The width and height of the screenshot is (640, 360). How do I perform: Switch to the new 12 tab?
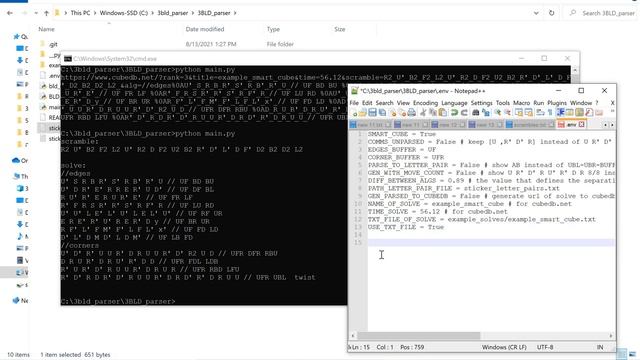[449, 124]
